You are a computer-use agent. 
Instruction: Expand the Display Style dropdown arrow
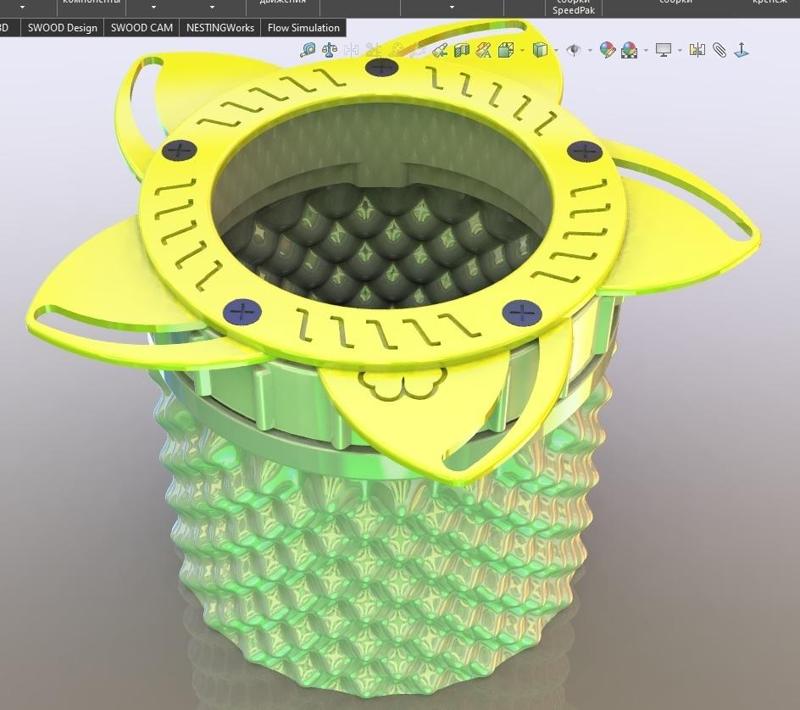coord(556,50)
